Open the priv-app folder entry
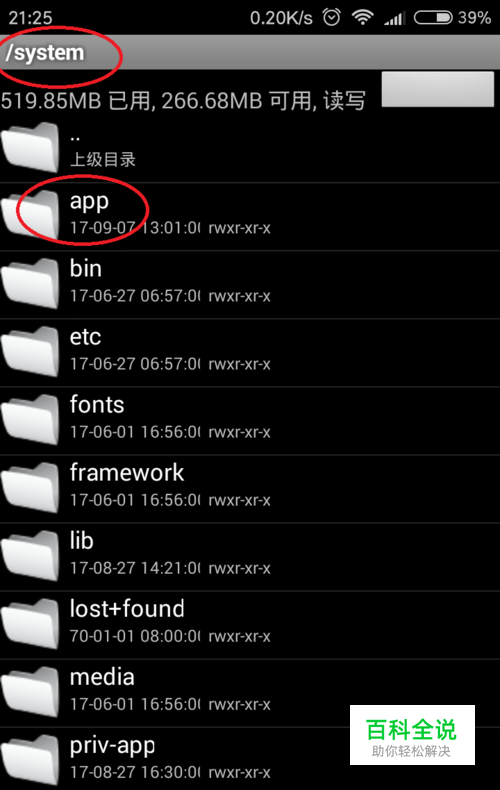500x790 pixels. (x=250, y=759)
